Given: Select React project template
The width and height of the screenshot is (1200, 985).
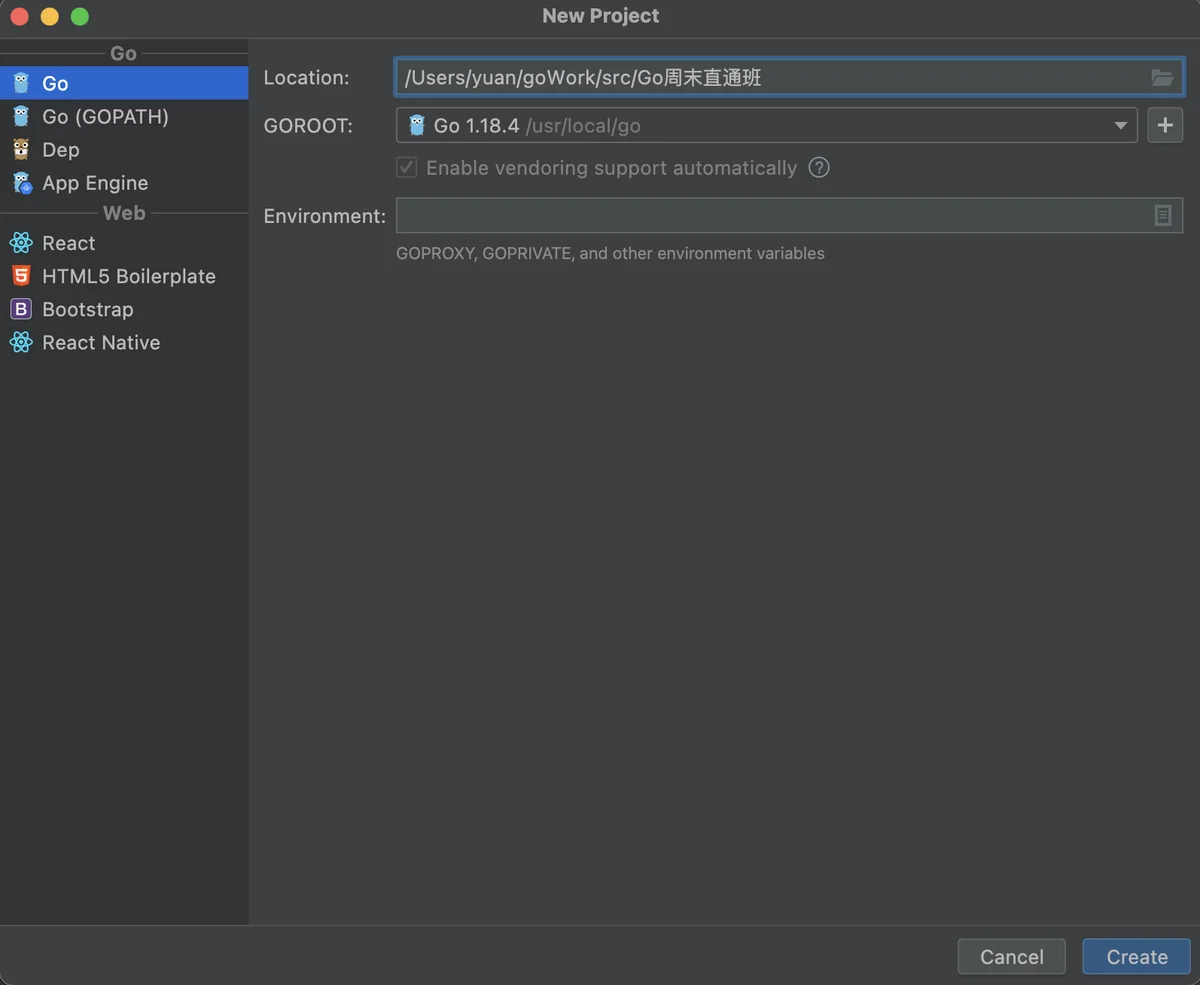Looking at the screenshot, I should [x=124, y=243].
